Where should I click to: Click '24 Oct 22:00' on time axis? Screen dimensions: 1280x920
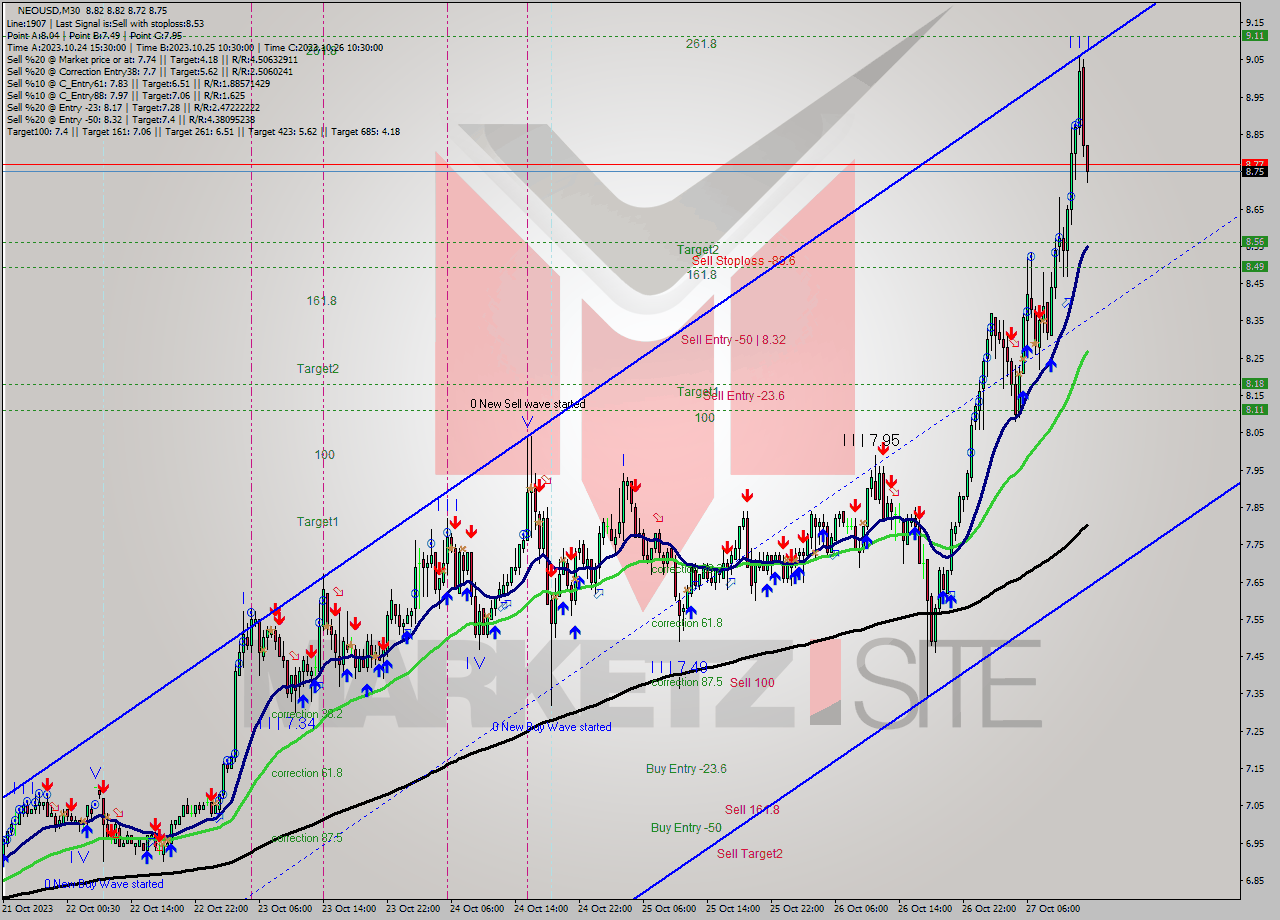(605, 909)
